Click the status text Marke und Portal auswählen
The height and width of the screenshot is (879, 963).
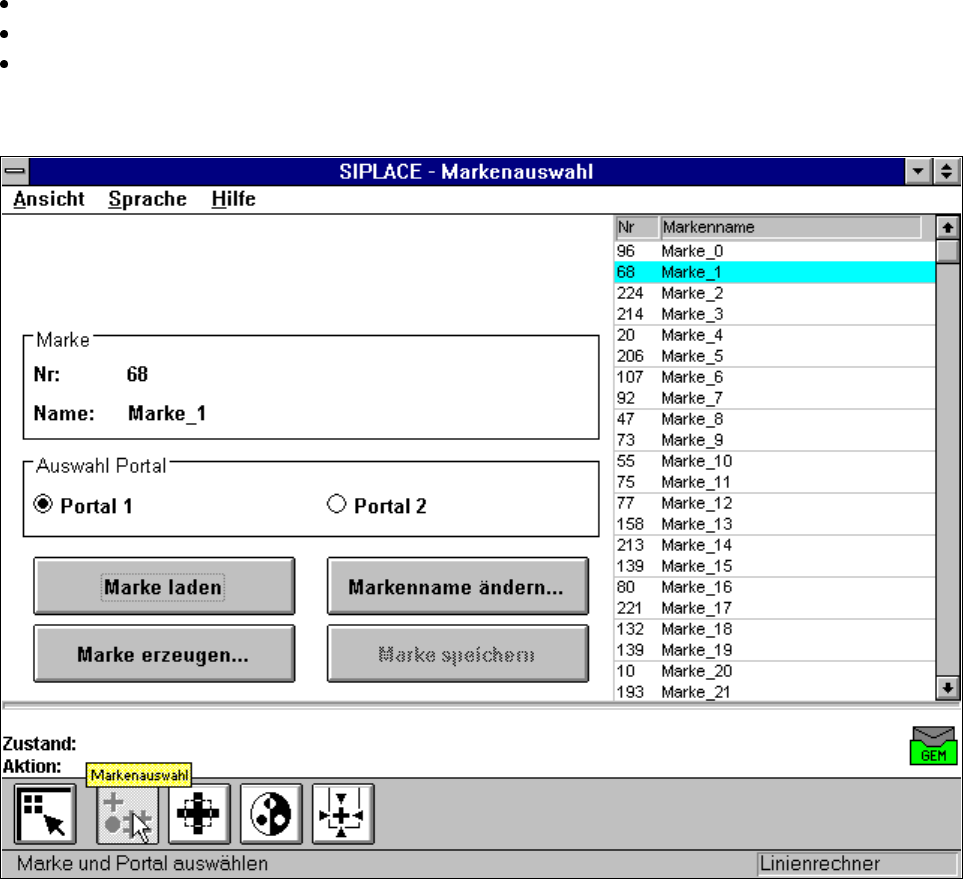[142, 864]
